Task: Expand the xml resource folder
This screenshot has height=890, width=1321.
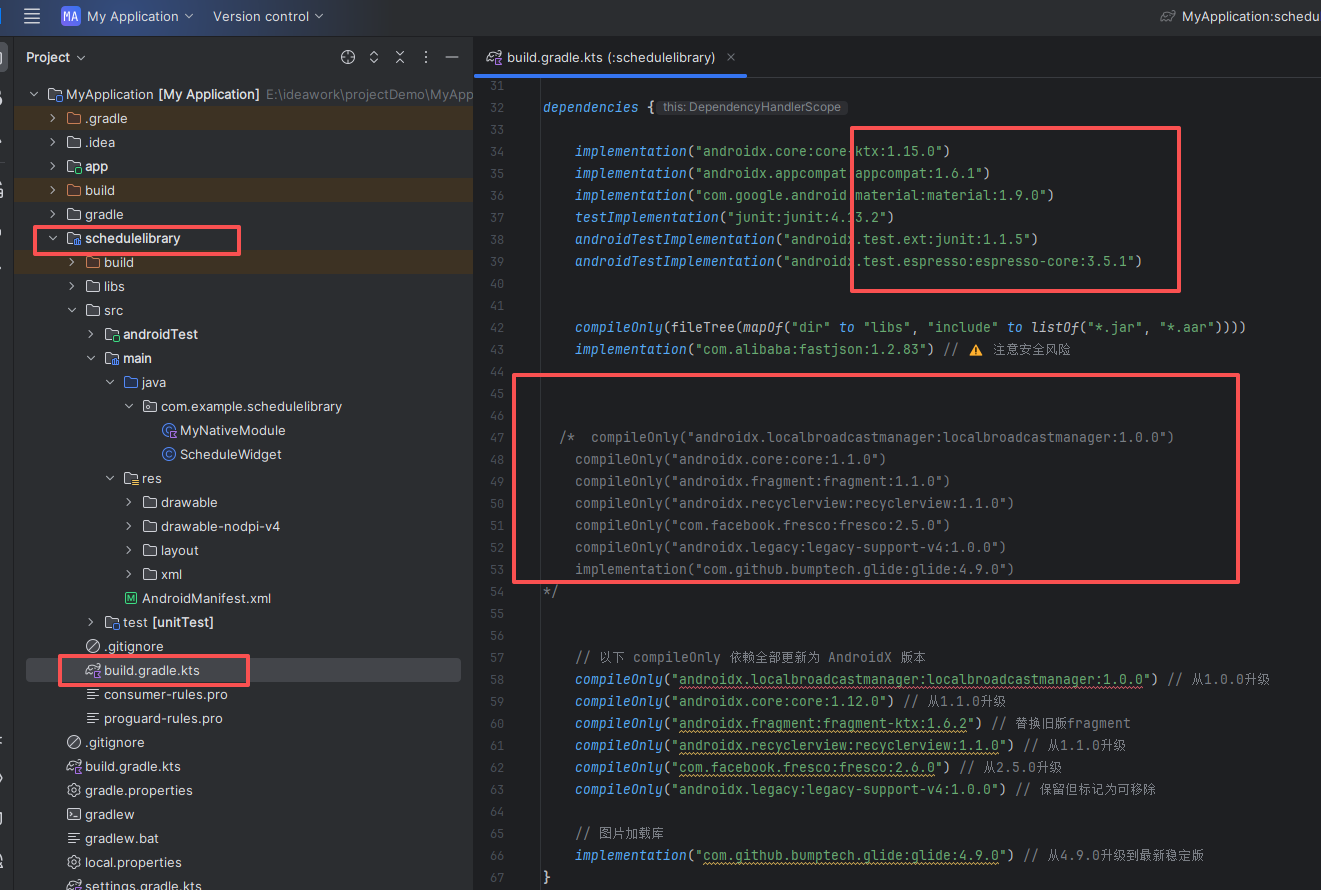Action: coord(129,574)
